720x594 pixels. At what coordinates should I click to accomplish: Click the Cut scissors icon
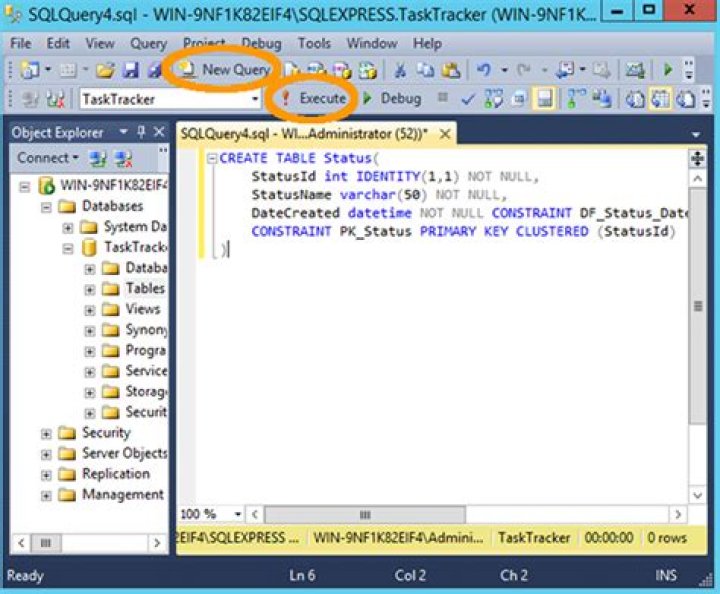(x=399, y=70)
